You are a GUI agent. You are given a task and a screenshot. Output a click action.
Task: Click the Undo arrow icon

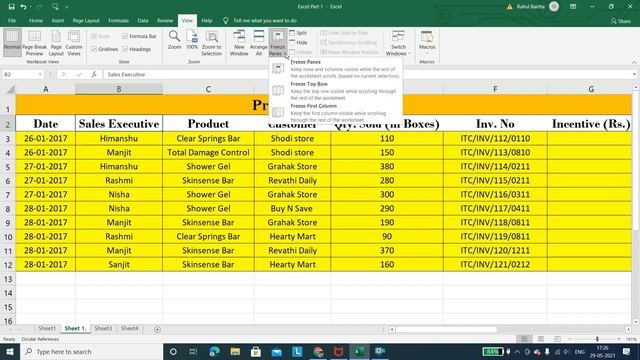tap(24, 7)
